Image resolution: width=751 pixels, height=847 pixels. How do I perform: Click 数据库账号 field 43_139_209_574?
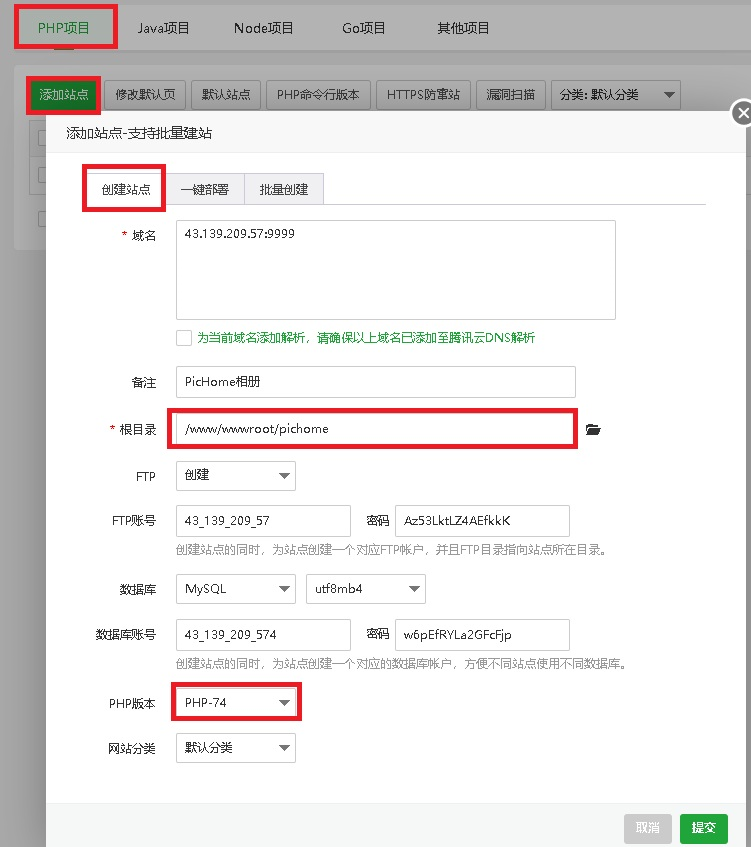(x=263, y=635)
